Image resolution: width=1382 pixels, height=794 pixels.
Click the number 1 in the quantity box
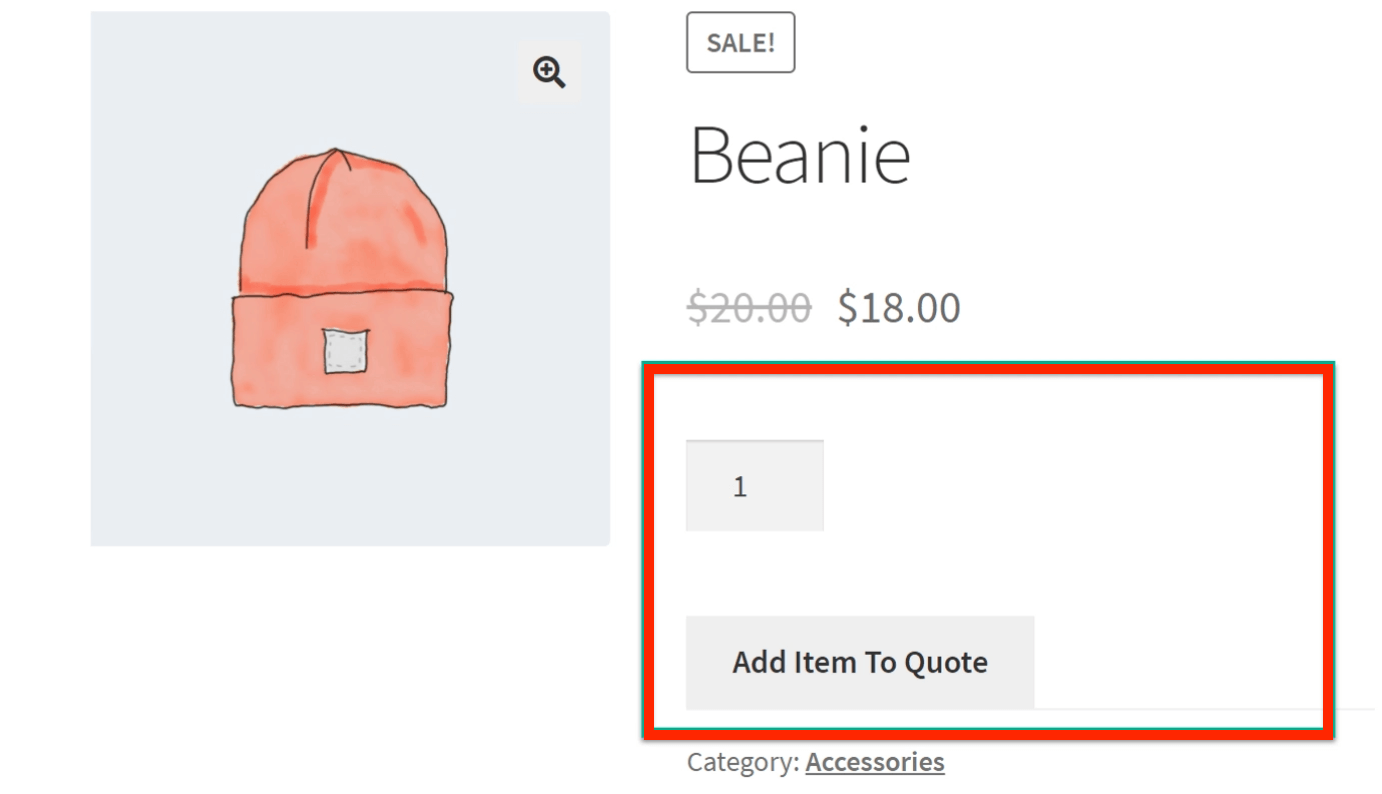[740, 487]
